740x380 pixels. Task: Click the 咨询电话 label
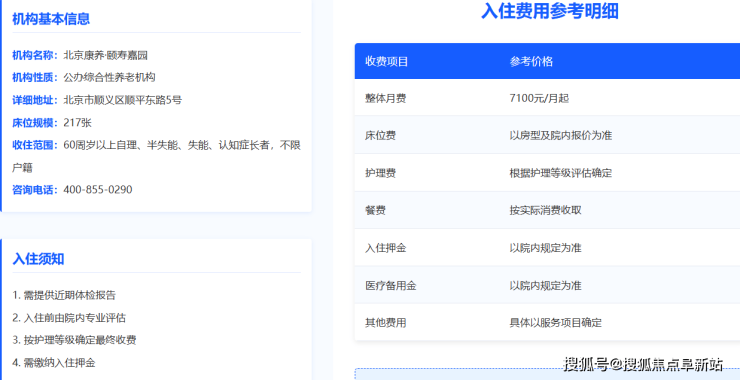coord(34,190)
